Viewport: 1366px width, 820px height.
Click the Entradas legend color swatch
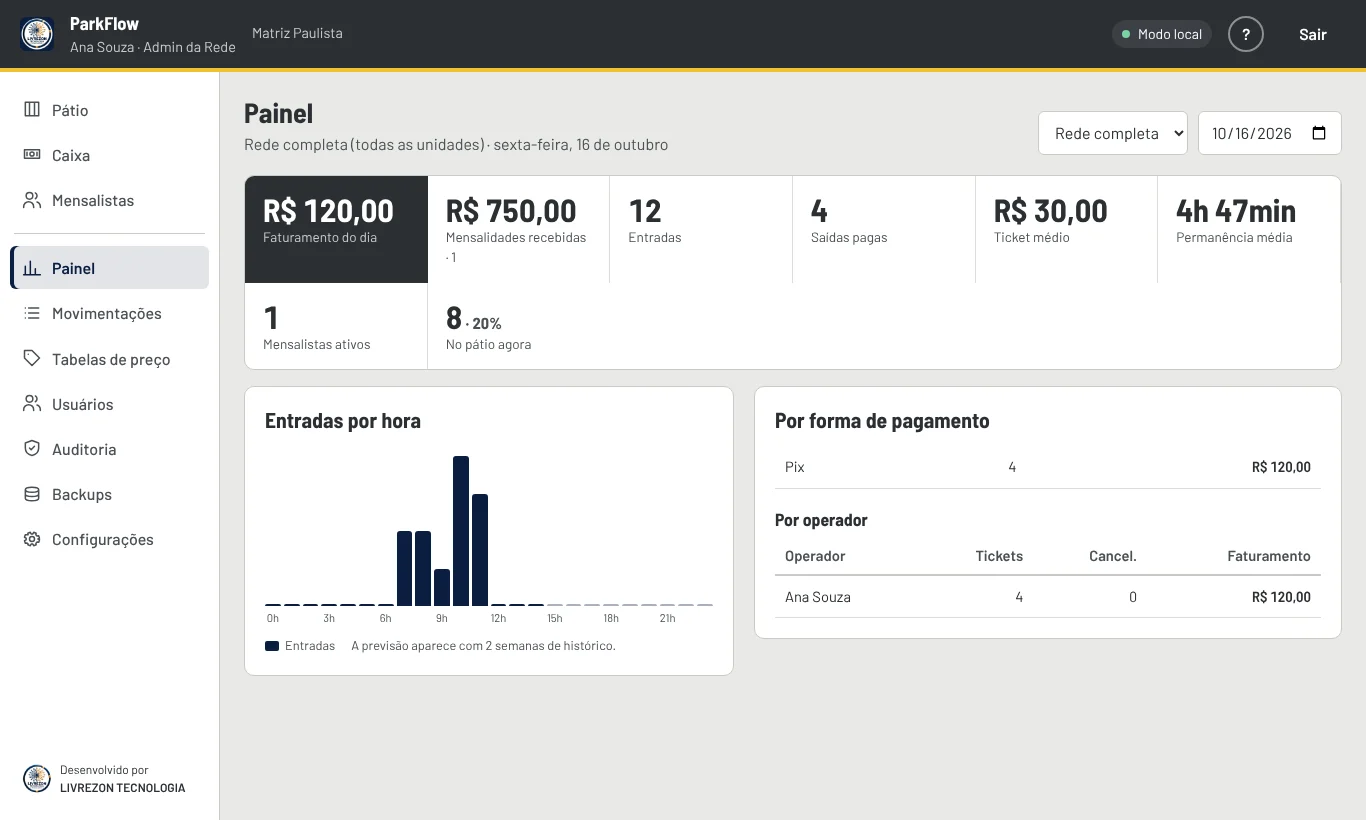pos(272,646)
